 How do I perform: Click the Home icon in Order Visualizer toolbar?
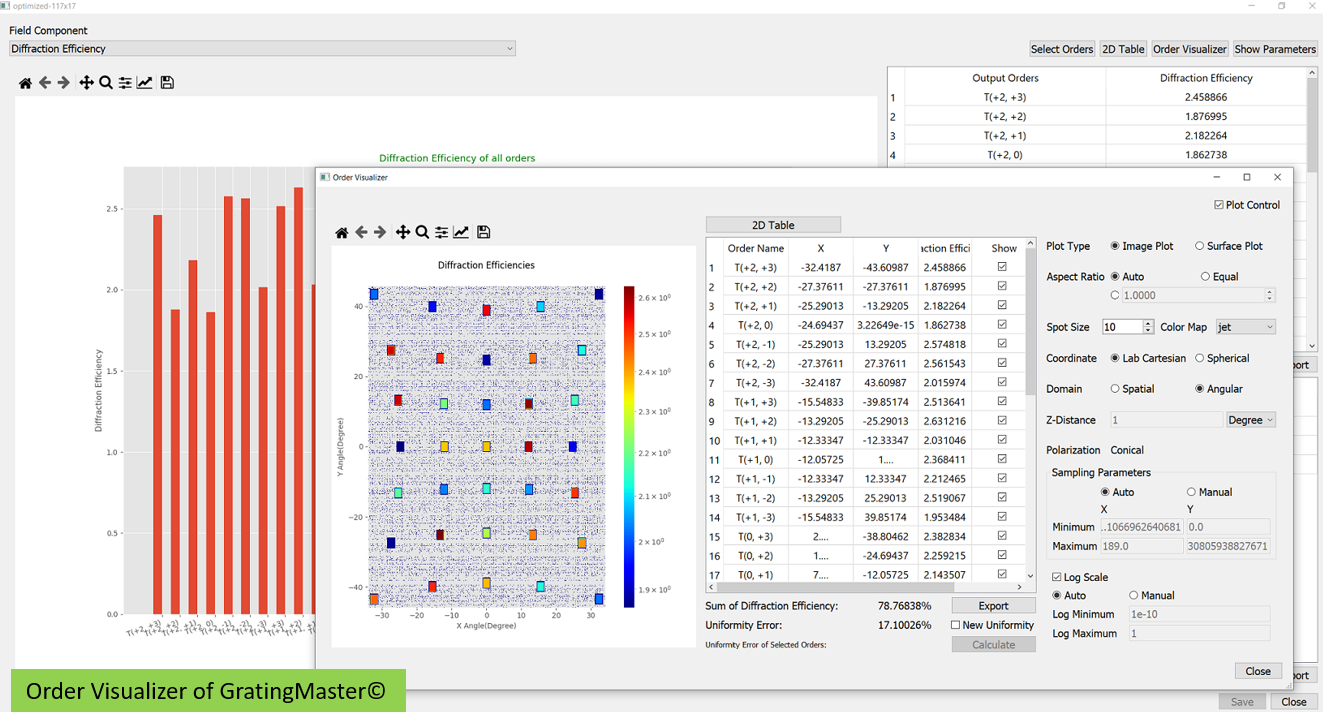[342, 233]
